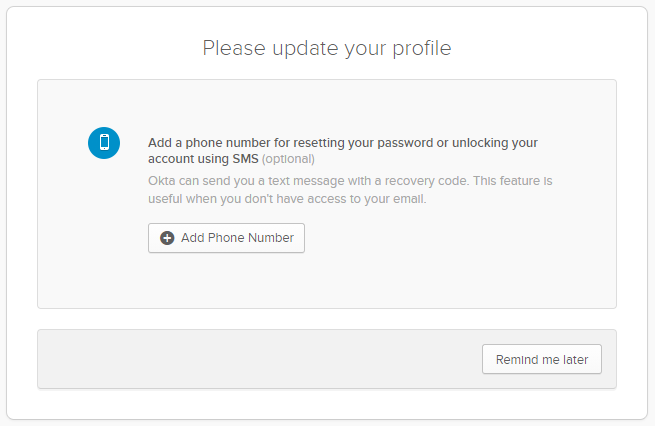Click the word 'profile' in the title
The height and width of the screenshot is (426, 655).
tap(422, 48)
